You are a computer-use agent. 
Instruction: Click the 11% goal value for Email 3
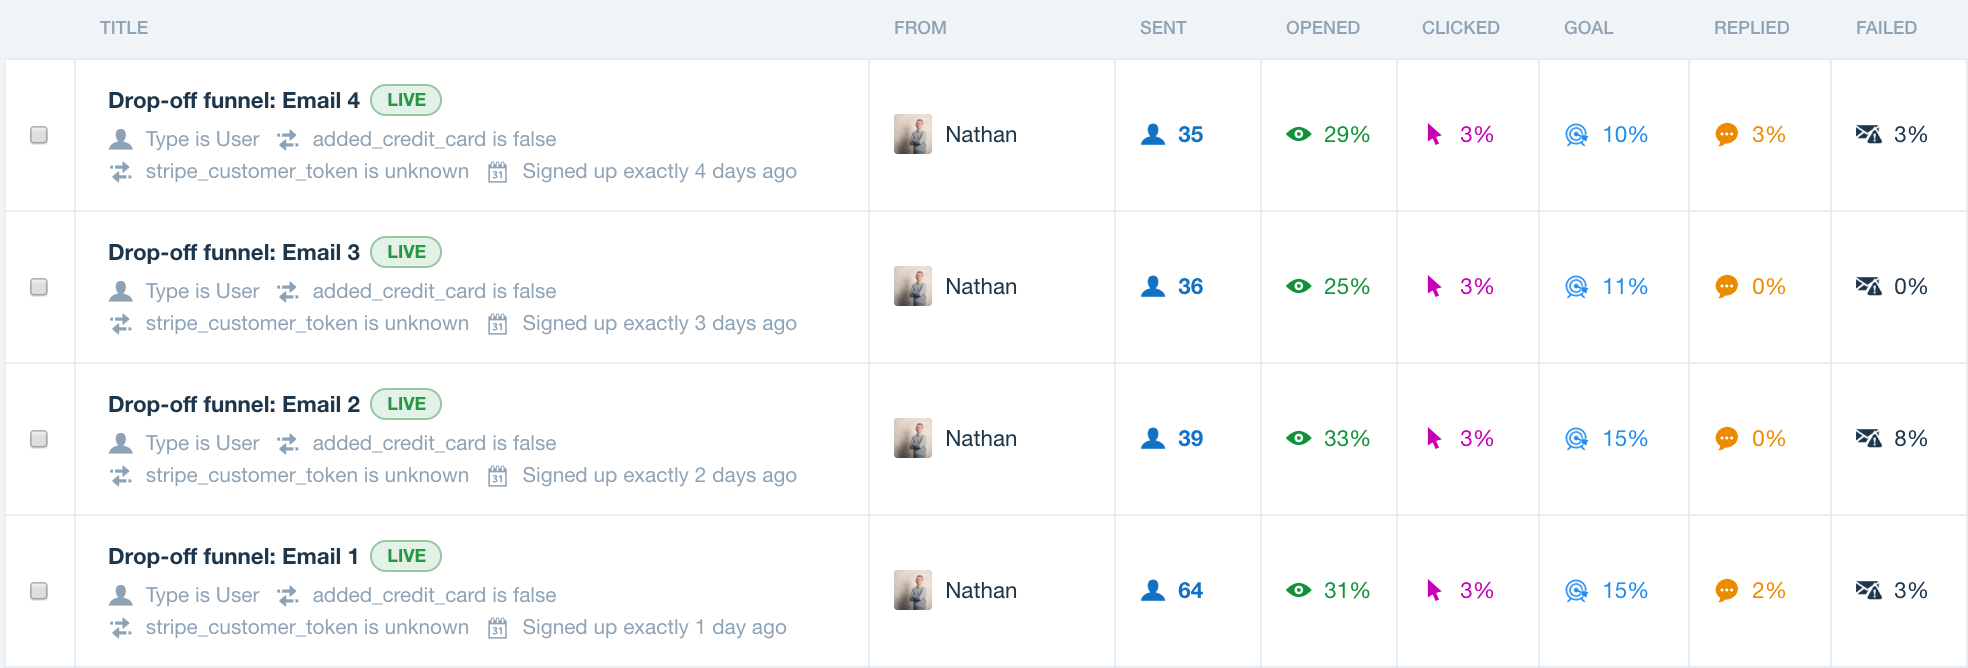click(x=1625, y=287)
